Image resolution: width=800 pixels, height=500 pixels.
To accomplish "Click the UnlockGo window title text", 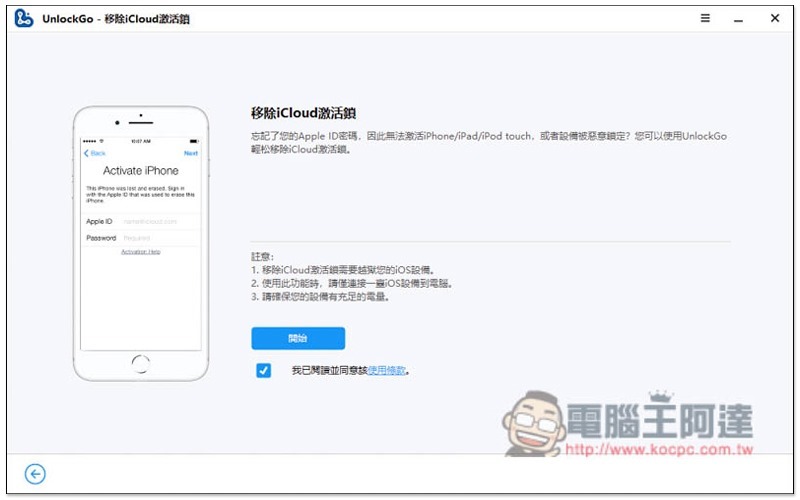I will tap(116, 19).
